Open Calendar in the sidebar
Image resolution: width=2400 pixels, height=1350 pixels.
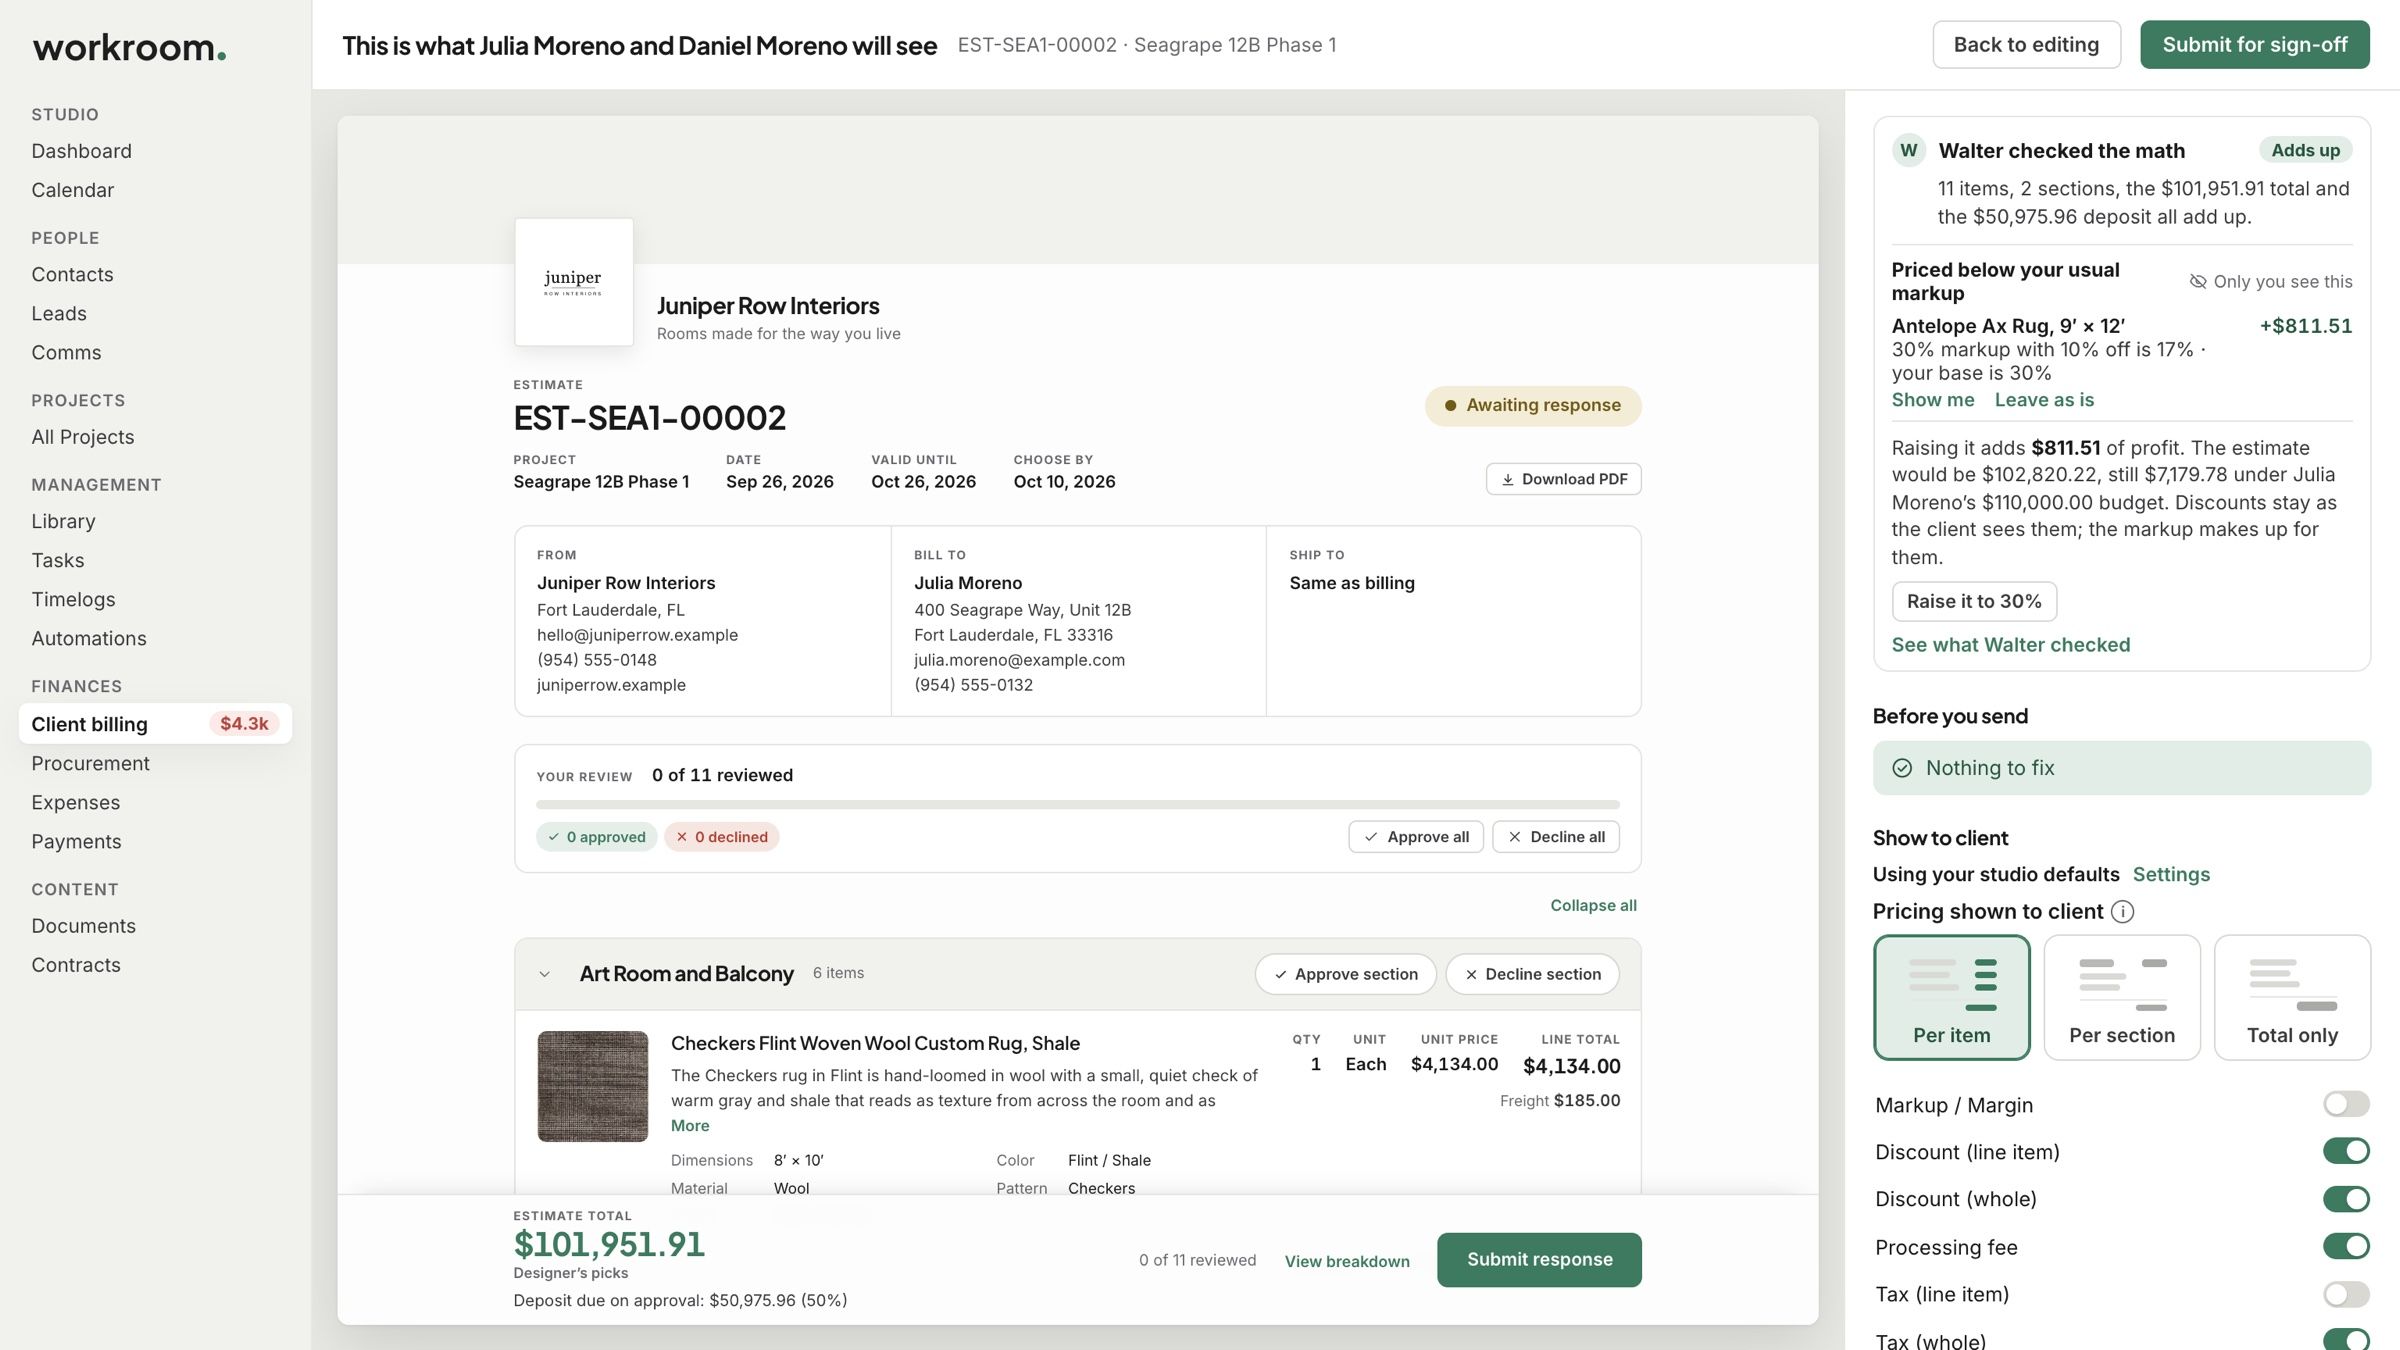[x=72, y=190]
